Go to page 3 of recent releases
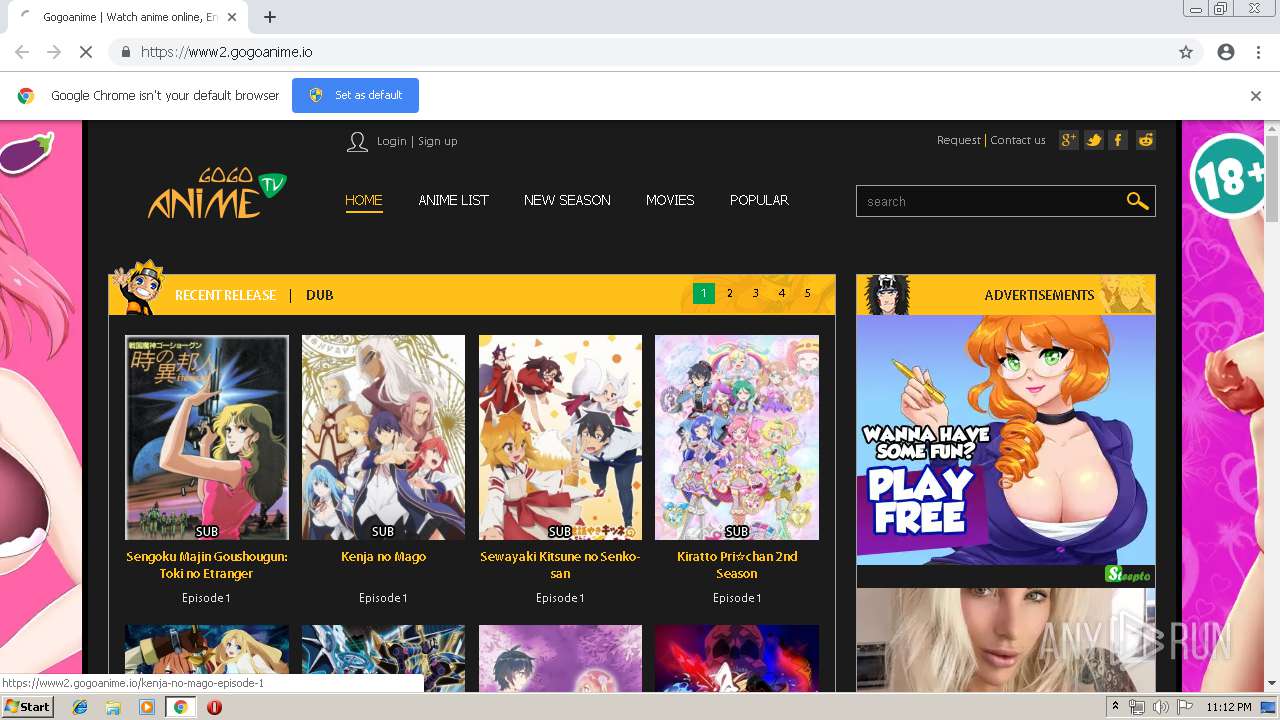 756,294
